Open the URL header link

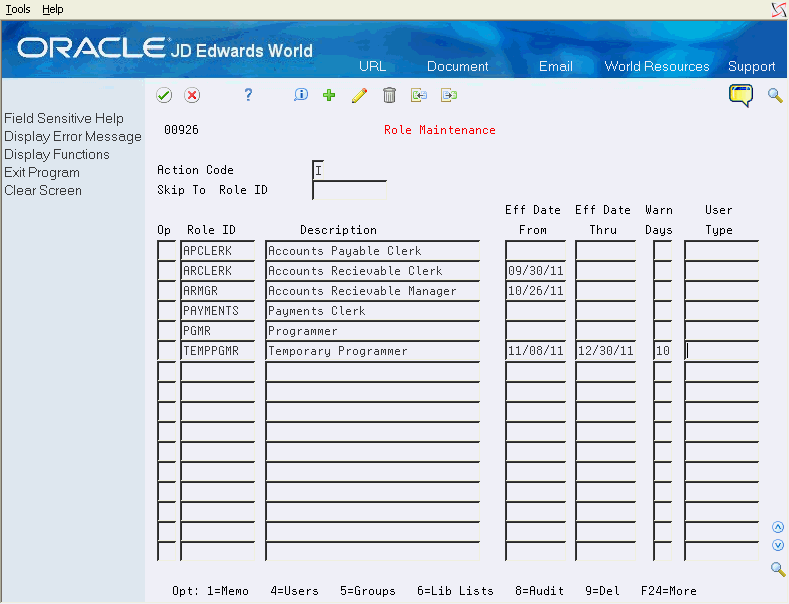(372, 66)
